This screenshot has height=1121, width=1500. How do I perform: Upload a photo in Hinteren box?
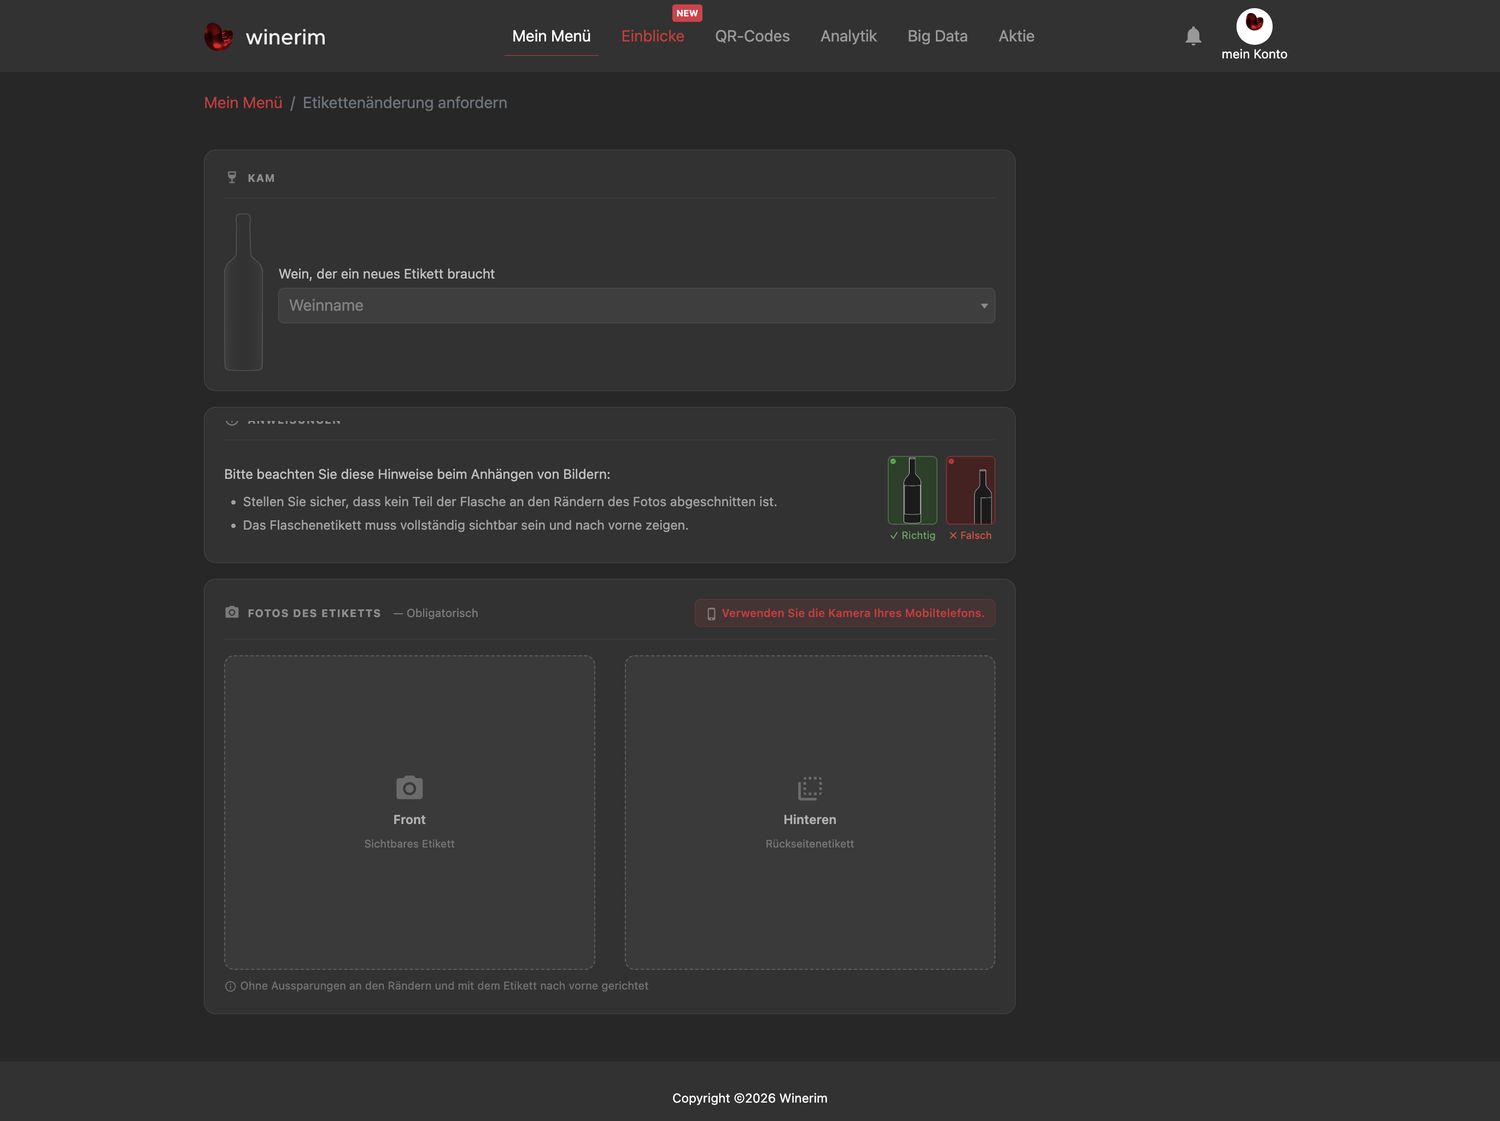(810, 812)
